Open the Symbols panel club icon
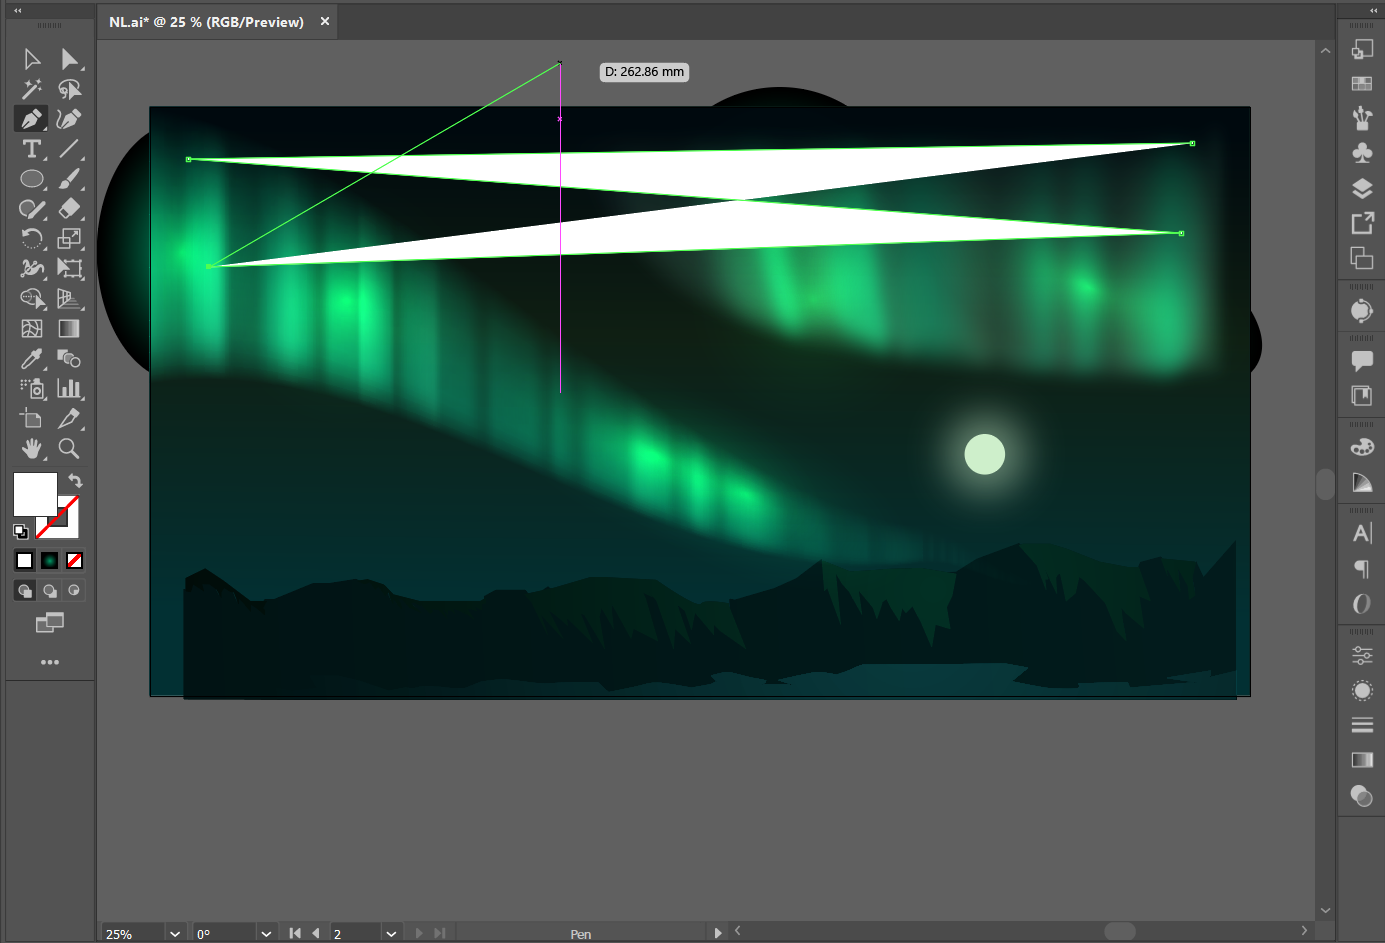1385x943 pixels. [1362, 153]
